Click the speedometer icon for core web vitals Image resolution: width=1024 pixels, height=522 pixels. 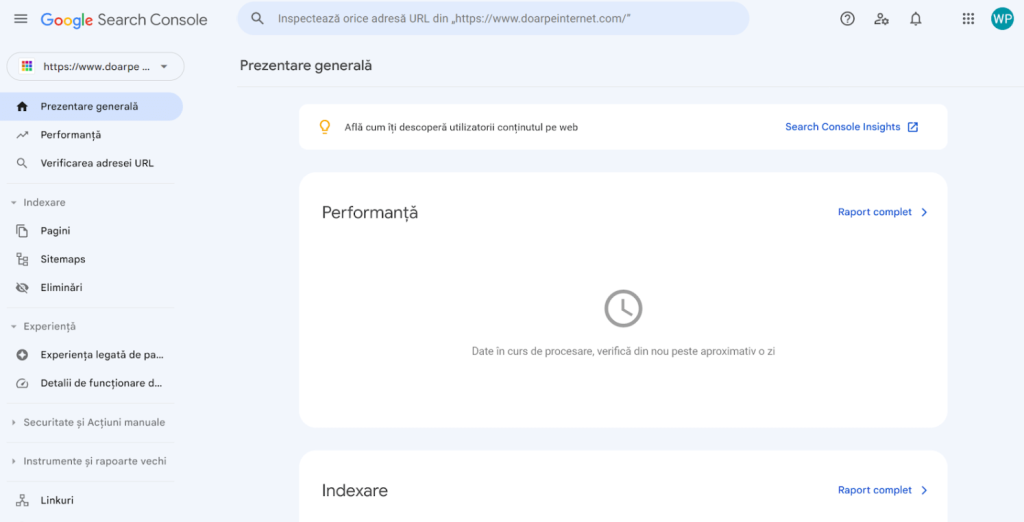[x=22, y=383]
